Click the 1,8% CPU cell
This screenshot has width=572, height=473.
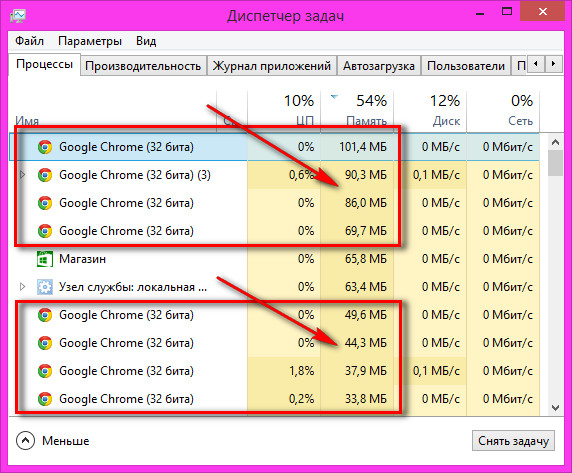click(284, 371)
